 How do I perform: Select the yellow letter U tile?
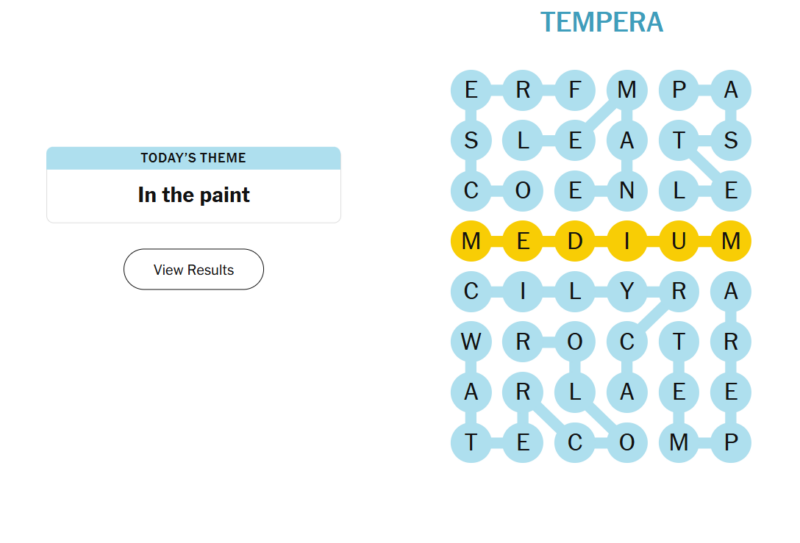(x=679, y=241)
